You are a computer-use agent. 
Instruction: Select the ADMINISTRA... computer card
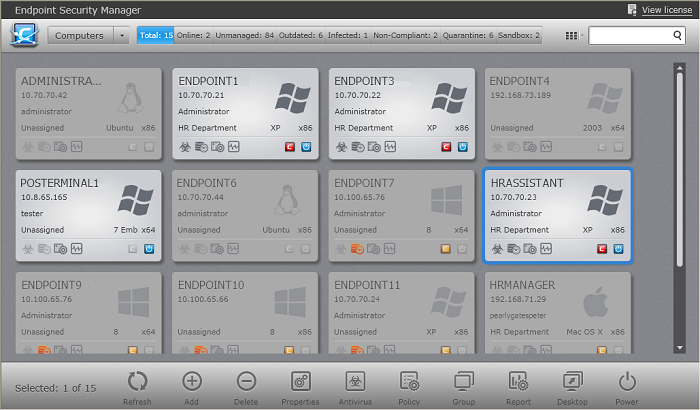88,113
